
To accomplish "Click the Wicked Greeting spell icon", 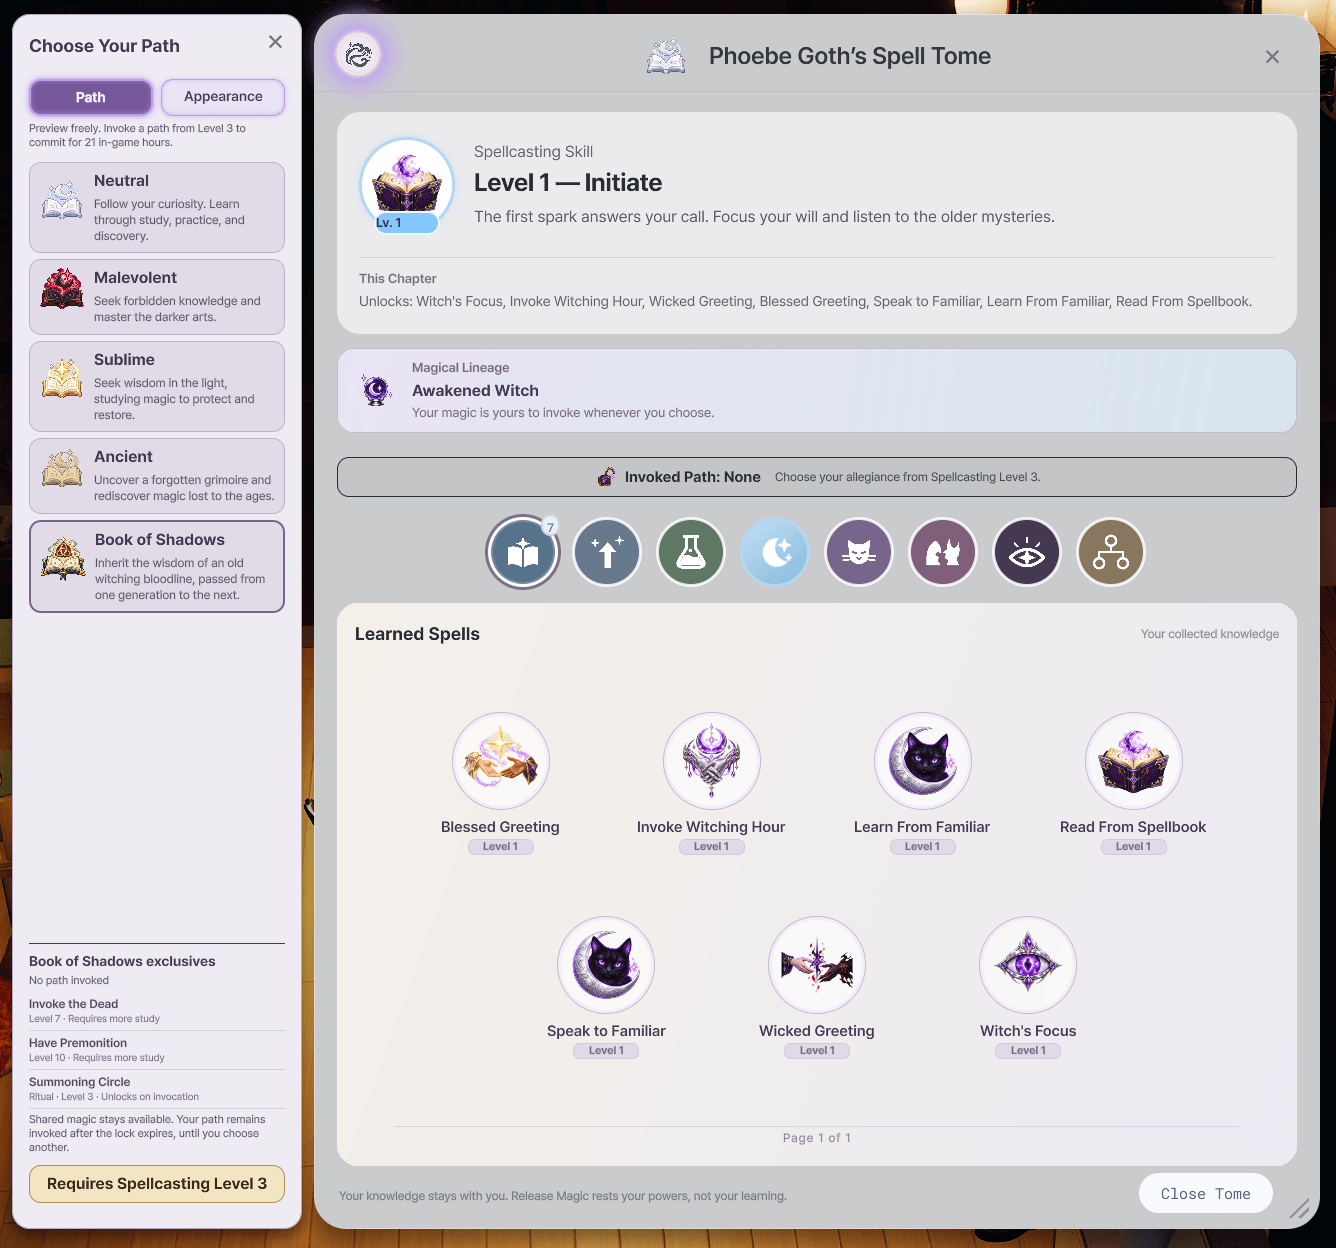I will click(817, 965).
